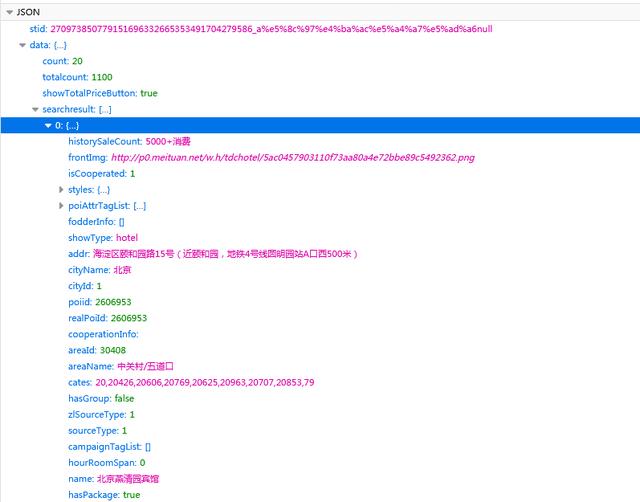
Task: Select the cityId: 1 row
Action: coord(320,286)
